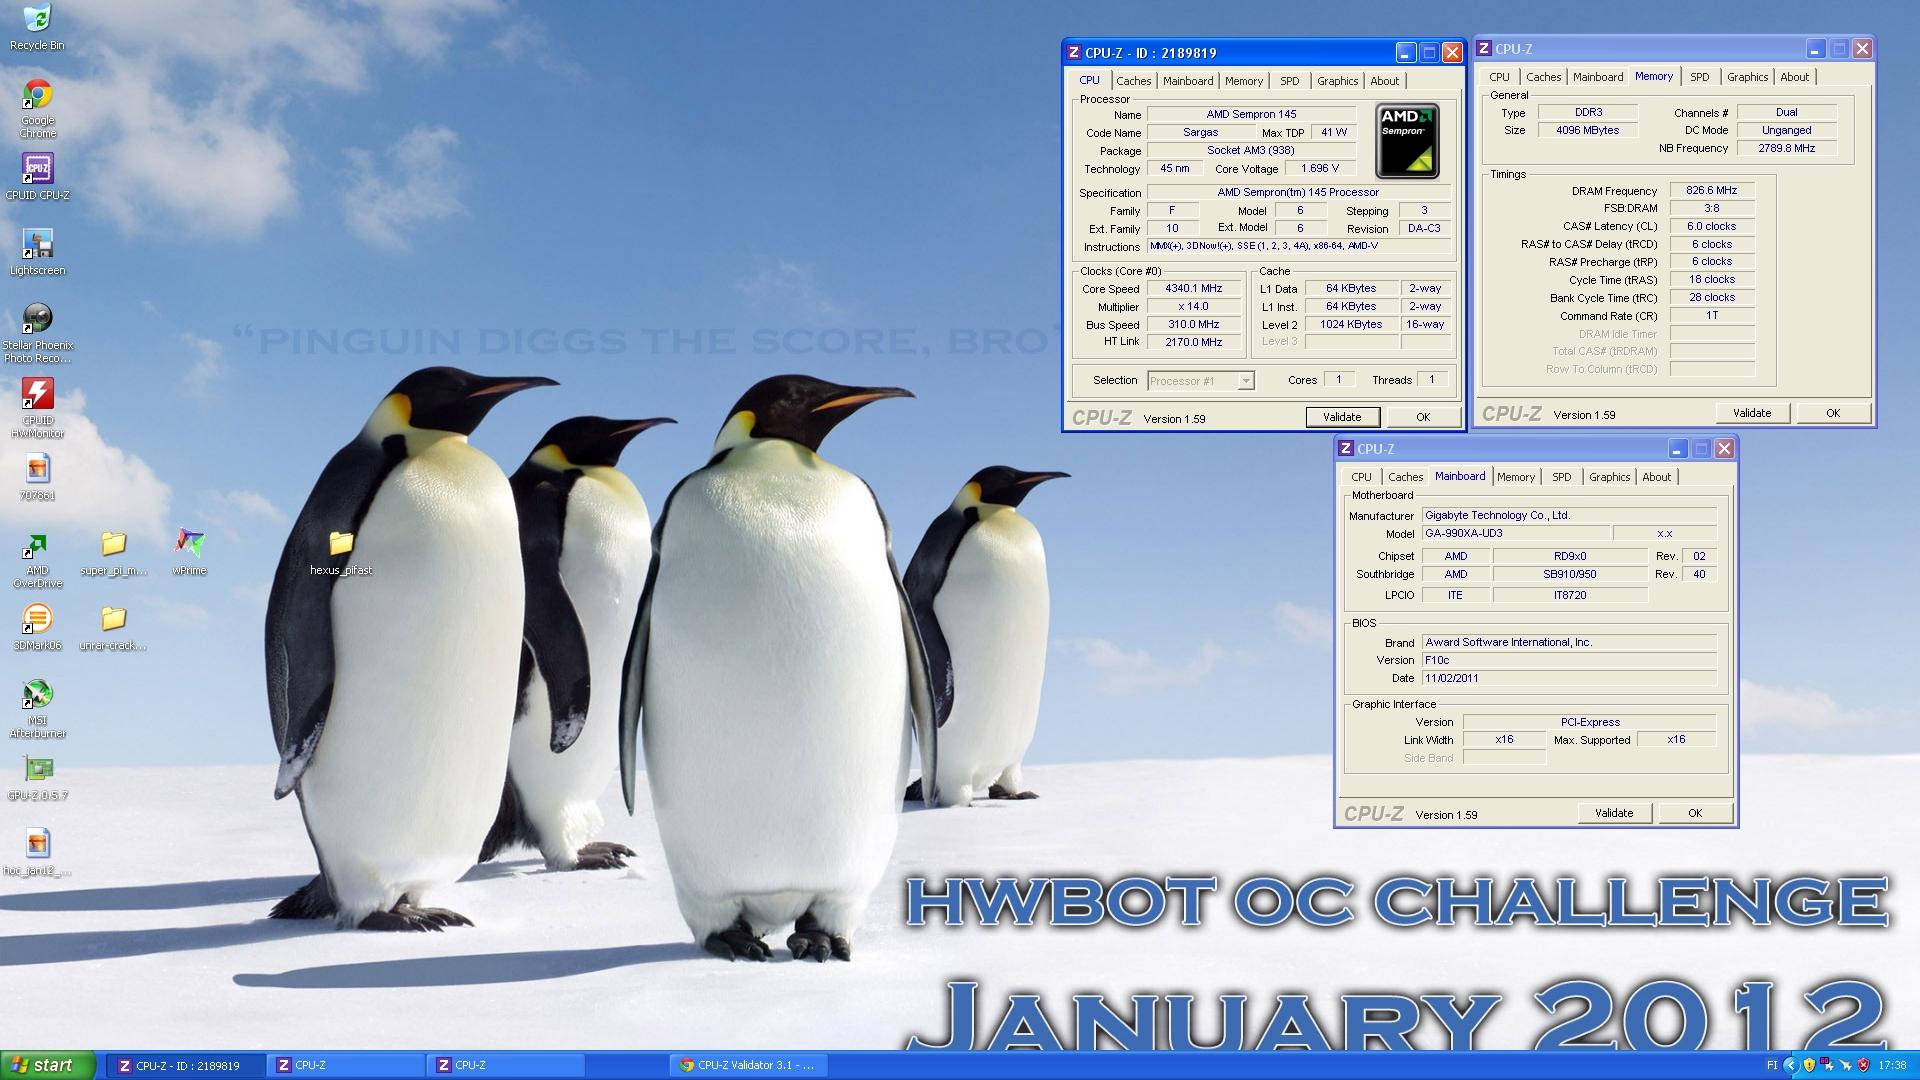Viewport: 1920px width, 1080px height.
Task: Click the FSB:DRAM 3:8 value
Action: tap(1711, 208)
